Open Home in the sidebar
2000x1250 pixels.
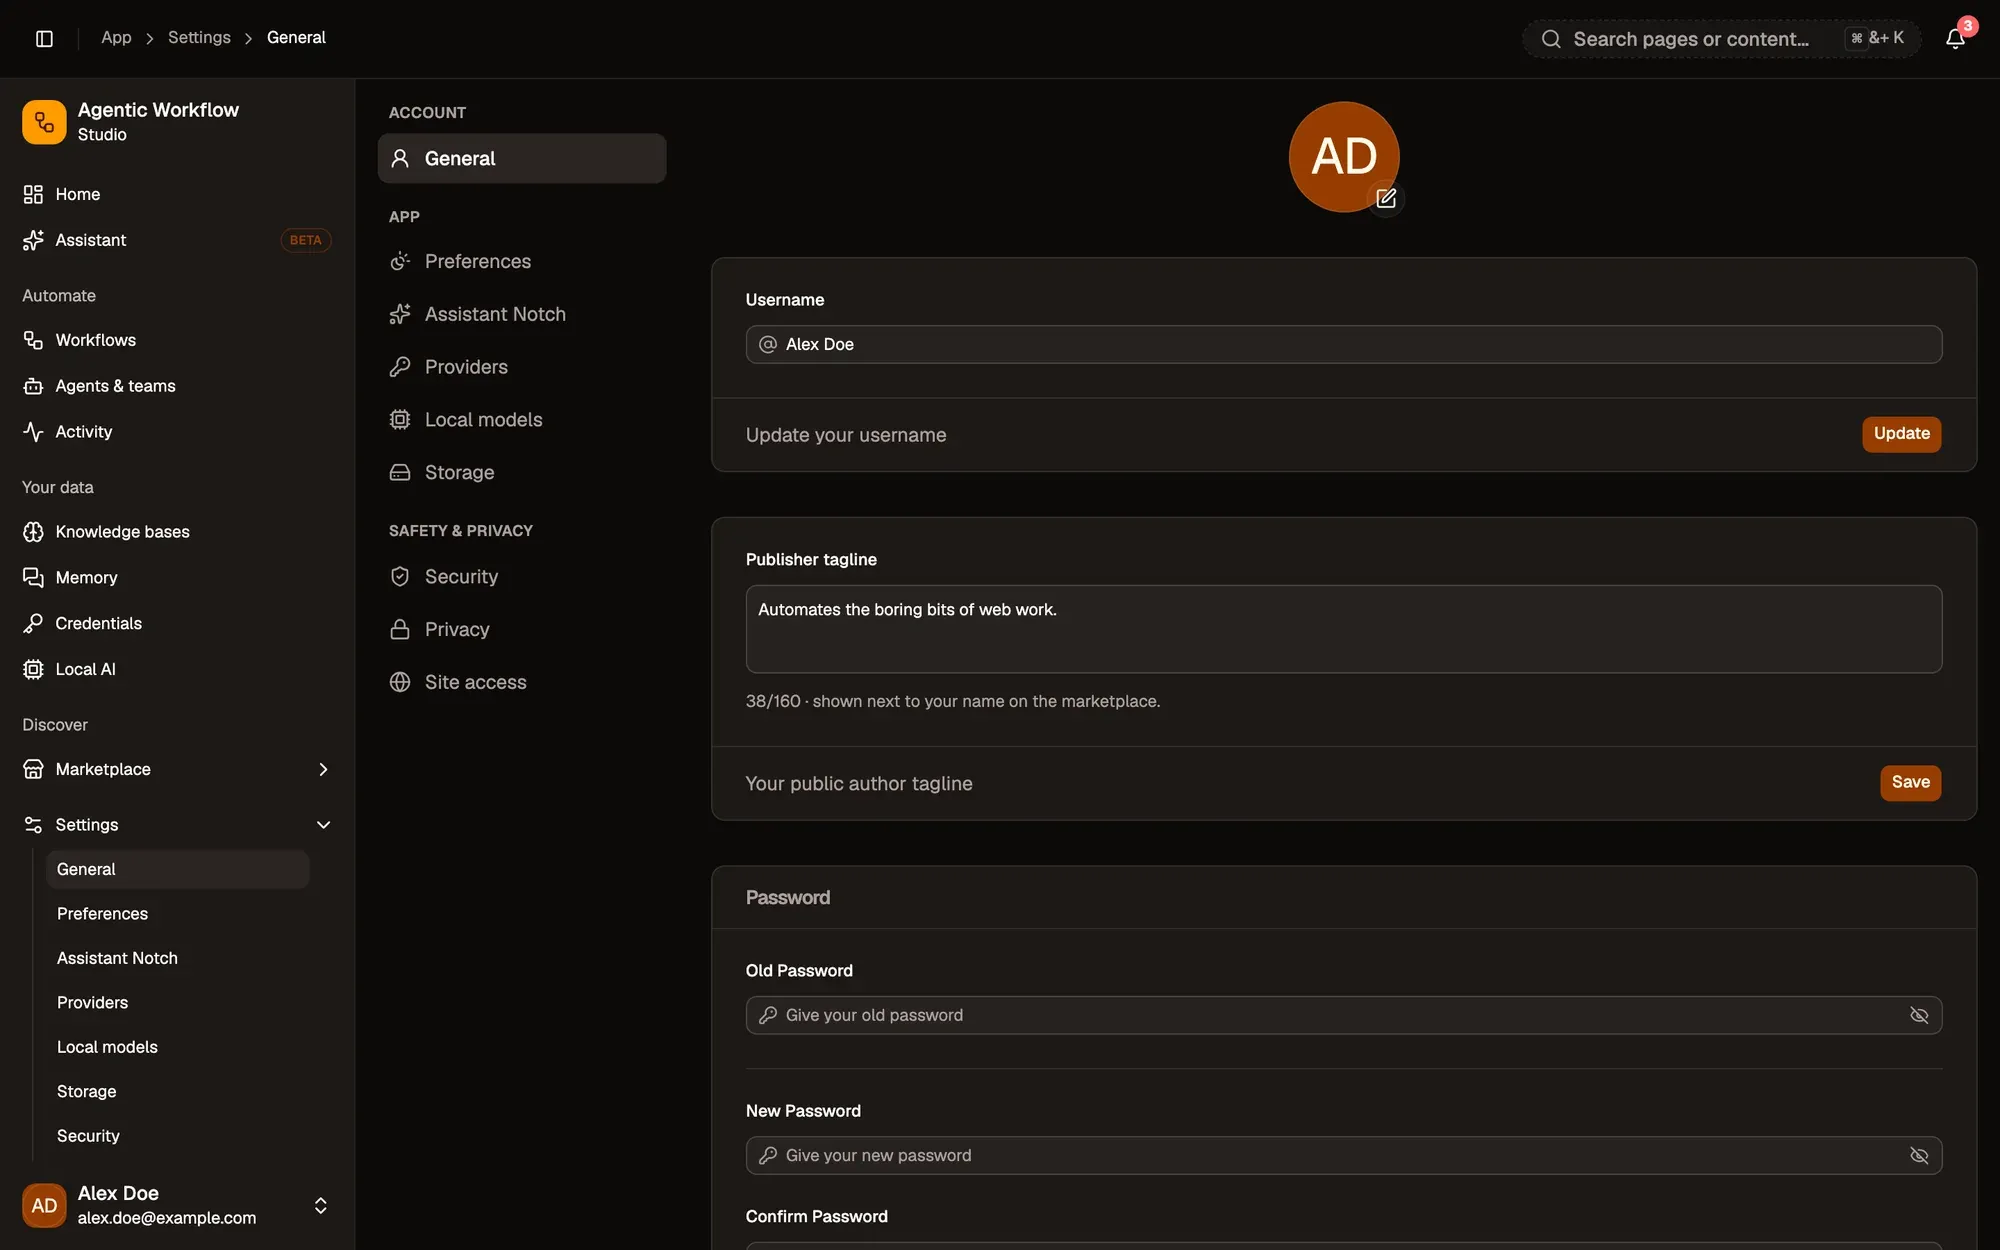tap(177, 194)
